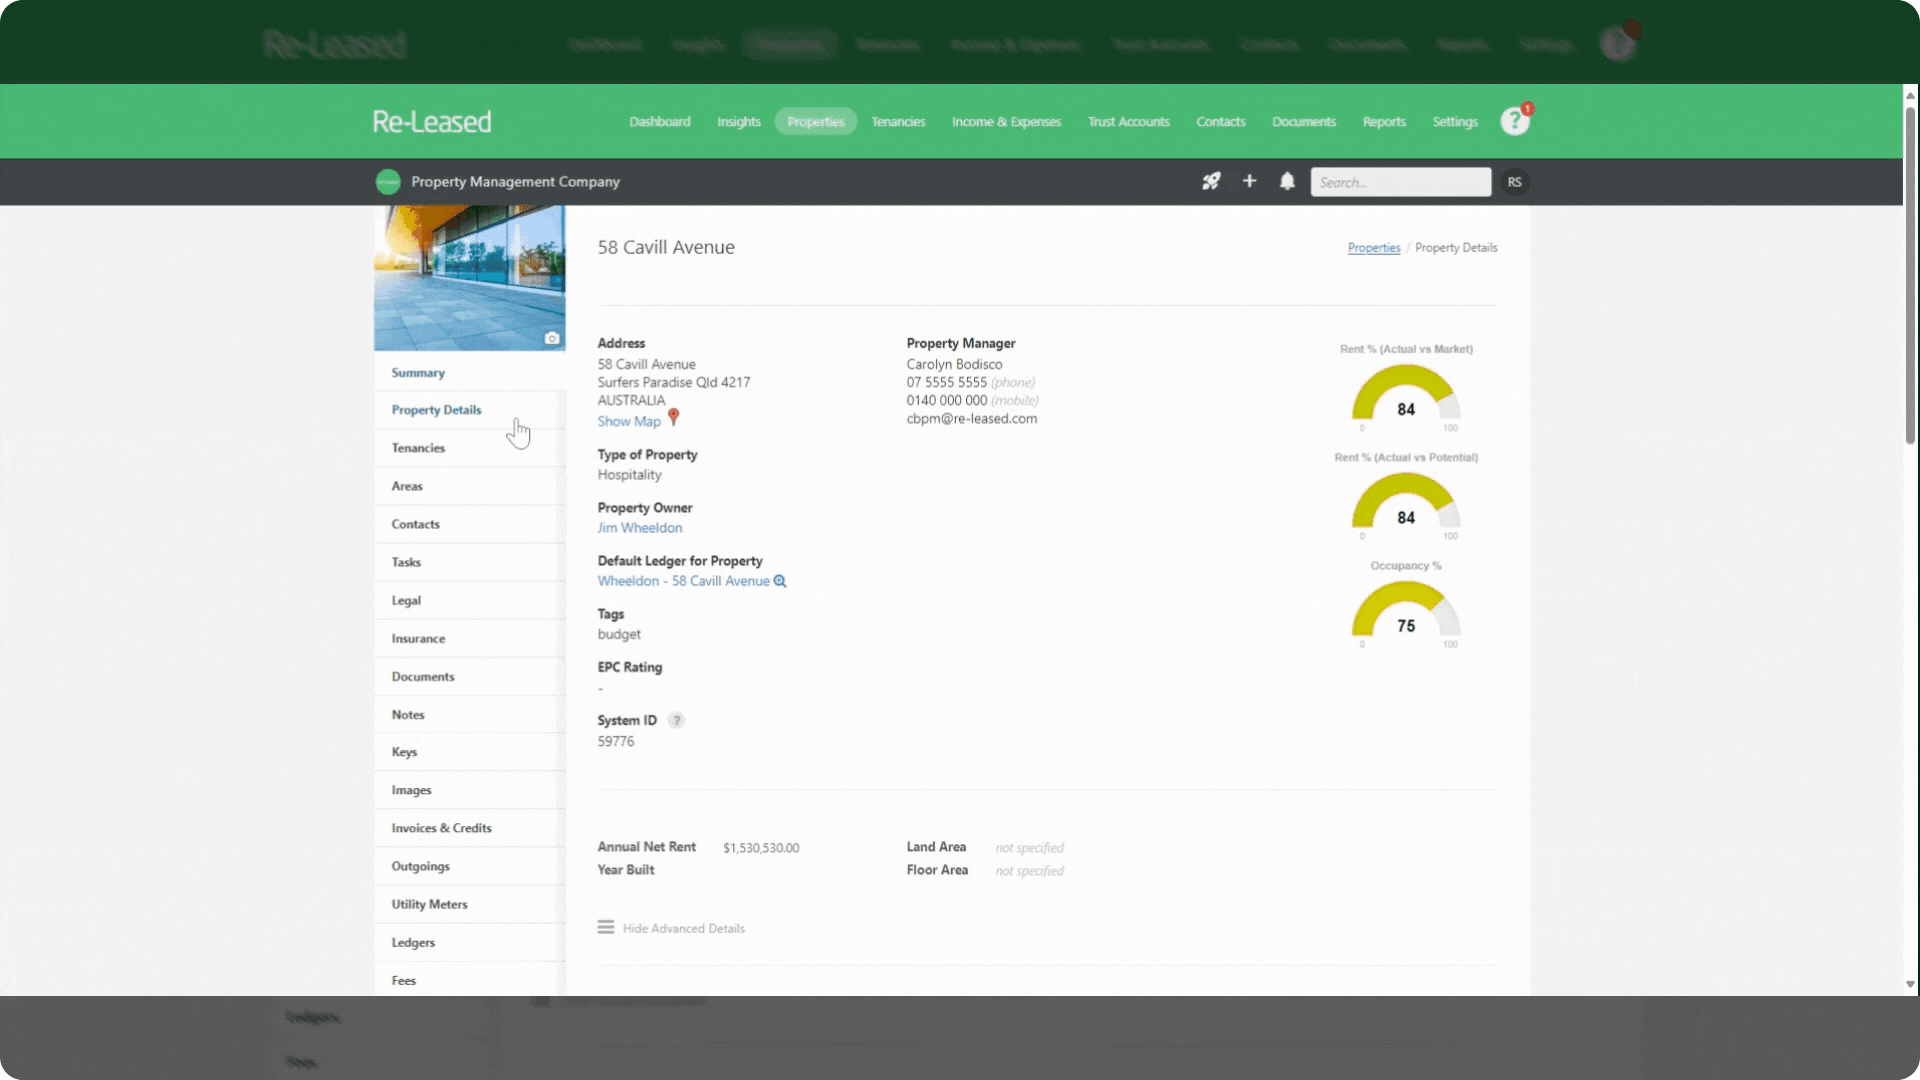The height and width of the screenshot is (1080, 1920).
Task: Open the Fees sidebar section
Action: click(470, 979)
